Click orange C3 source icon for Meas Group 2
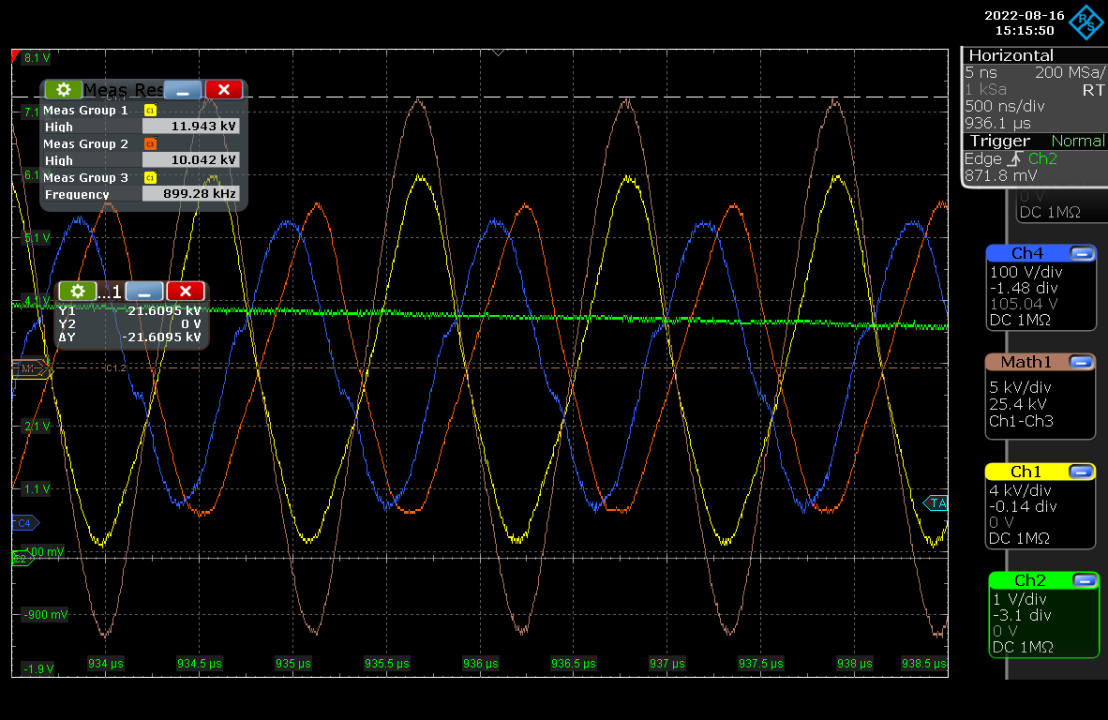 tap(150, 144)
